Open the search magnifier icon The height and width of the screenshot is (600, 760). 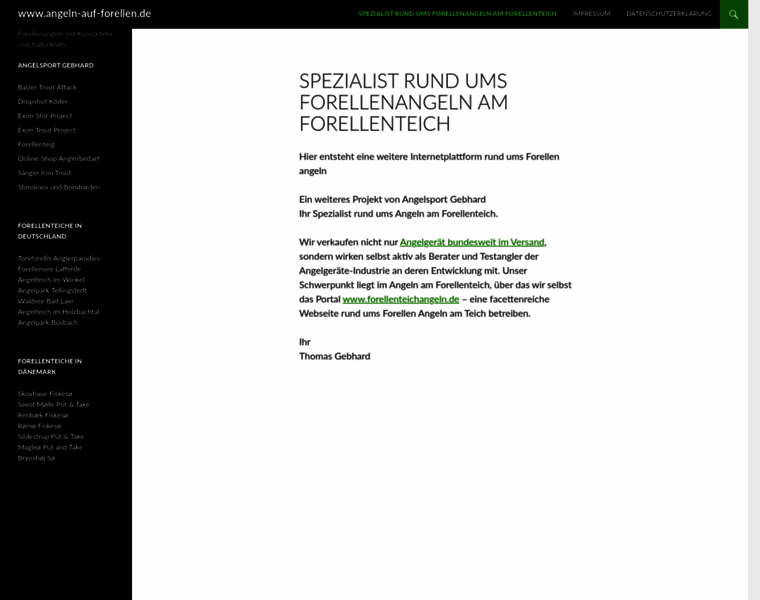[734, 14]
